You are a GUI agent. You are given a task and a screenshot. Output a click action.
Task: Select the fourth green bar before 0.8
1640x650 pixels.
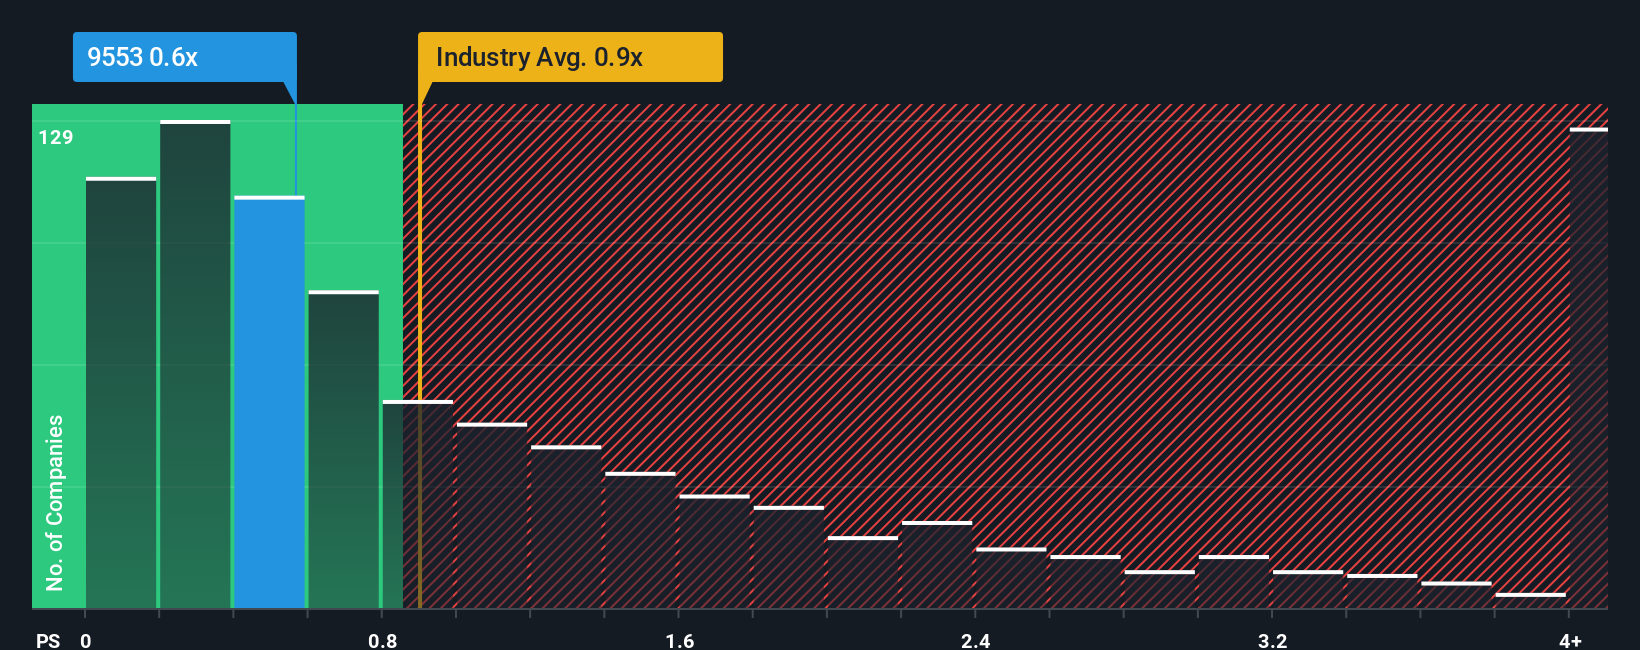pos(344,449)
